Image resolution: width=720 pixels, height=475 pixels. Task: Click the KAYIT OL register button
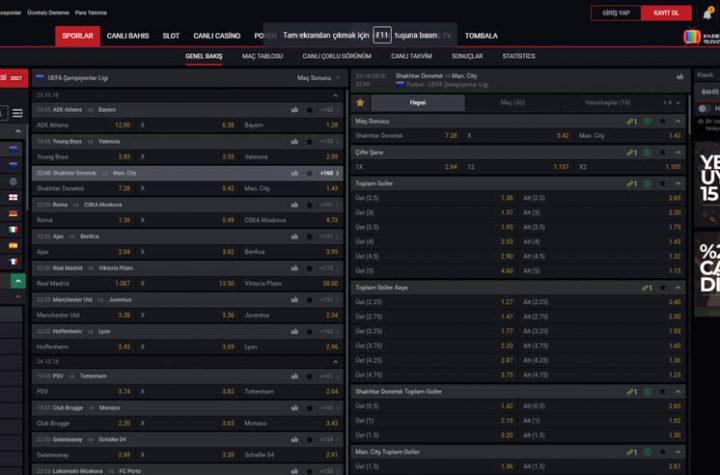tap(666, 13)
